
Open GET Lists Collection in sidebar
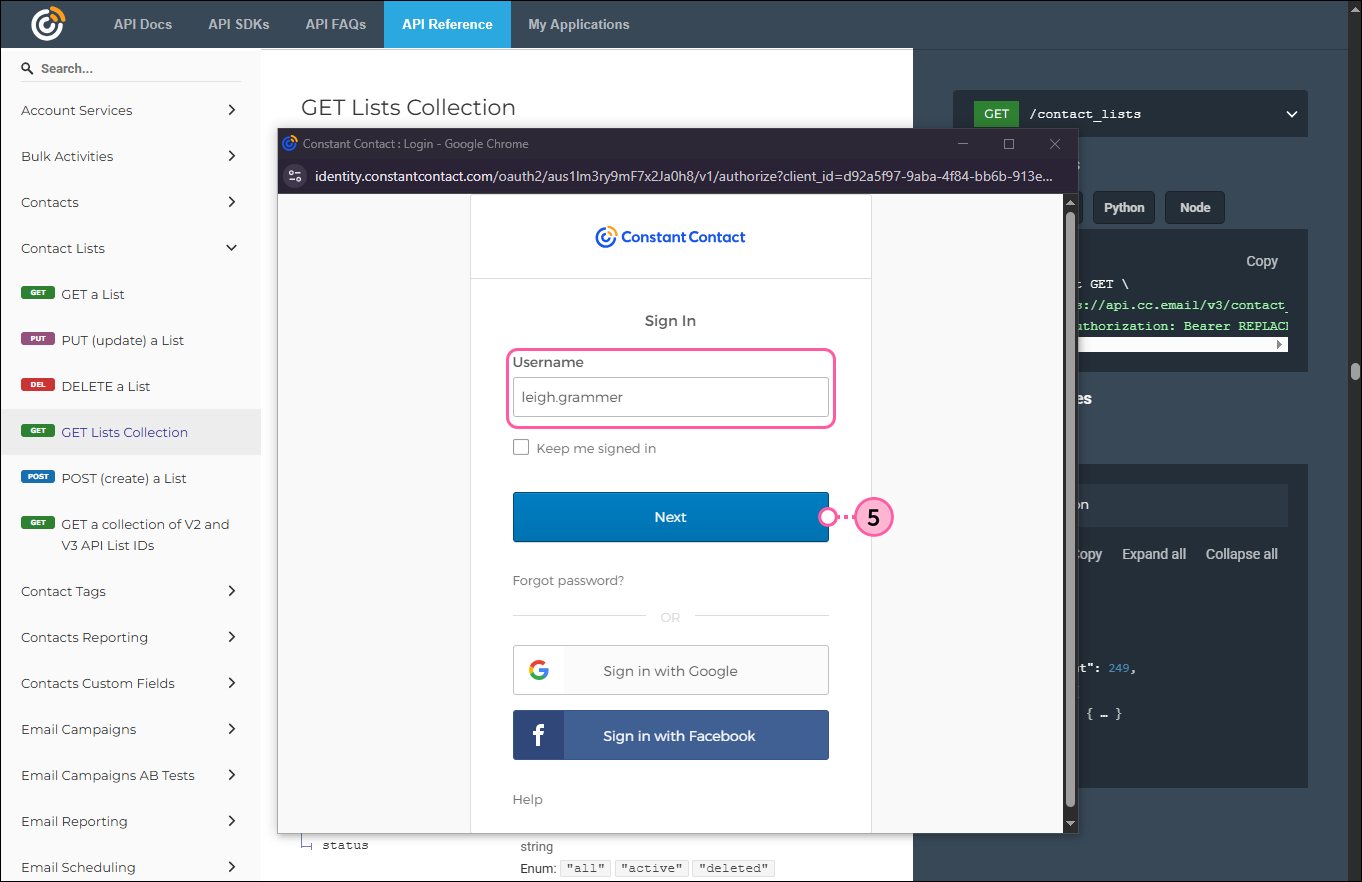(x=130, y=432)
